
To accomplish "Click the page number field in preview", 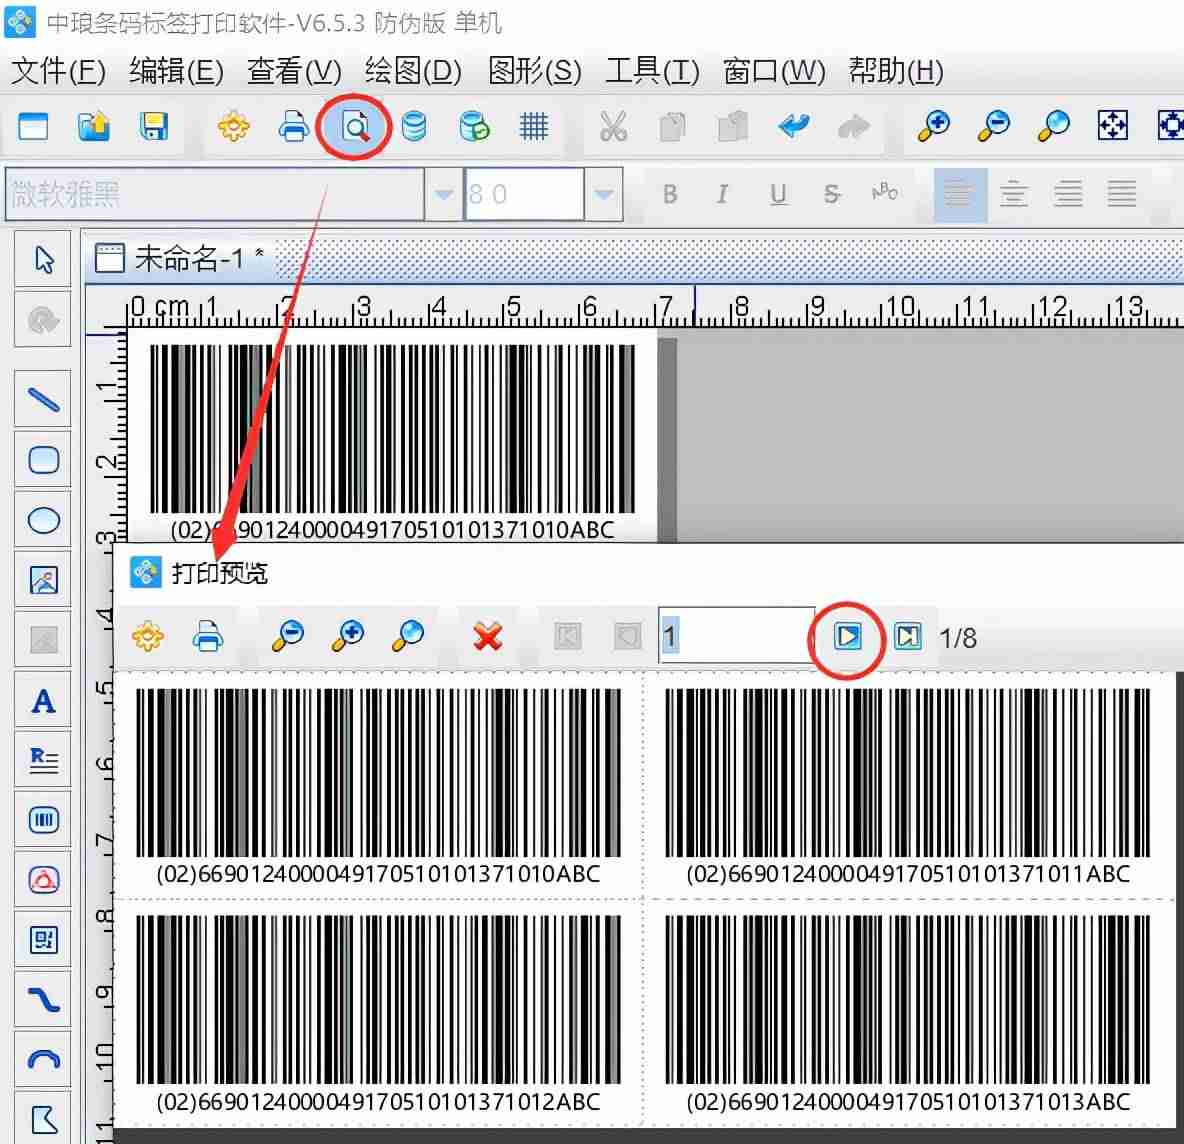I will click(x=737, y=636).
